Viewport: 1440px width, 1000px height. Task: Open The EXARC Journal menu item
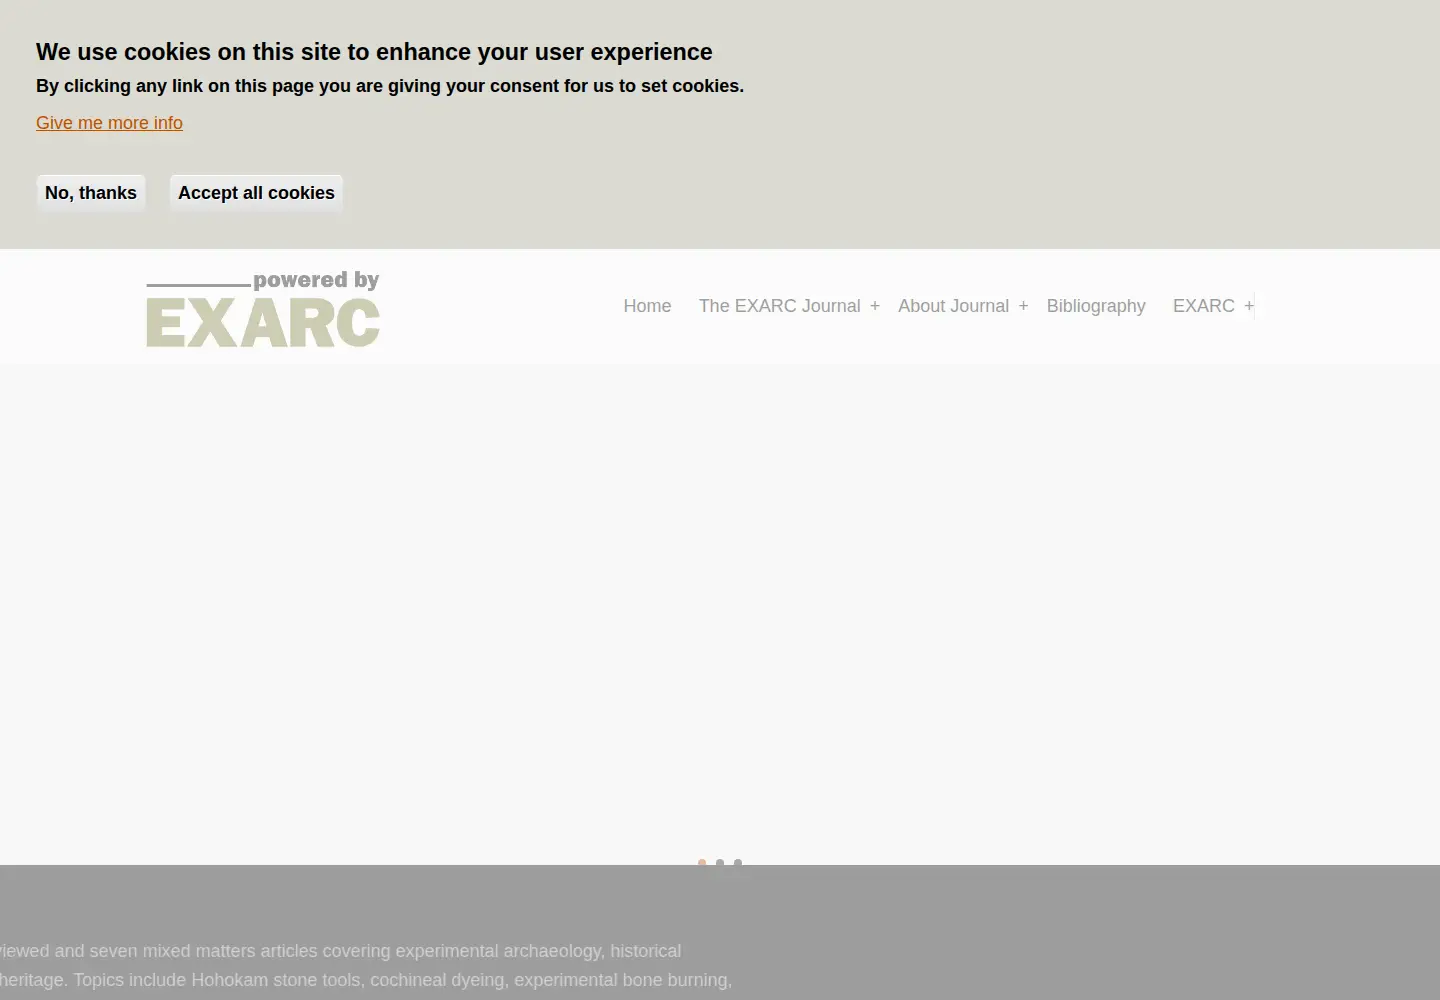(779, 306)
